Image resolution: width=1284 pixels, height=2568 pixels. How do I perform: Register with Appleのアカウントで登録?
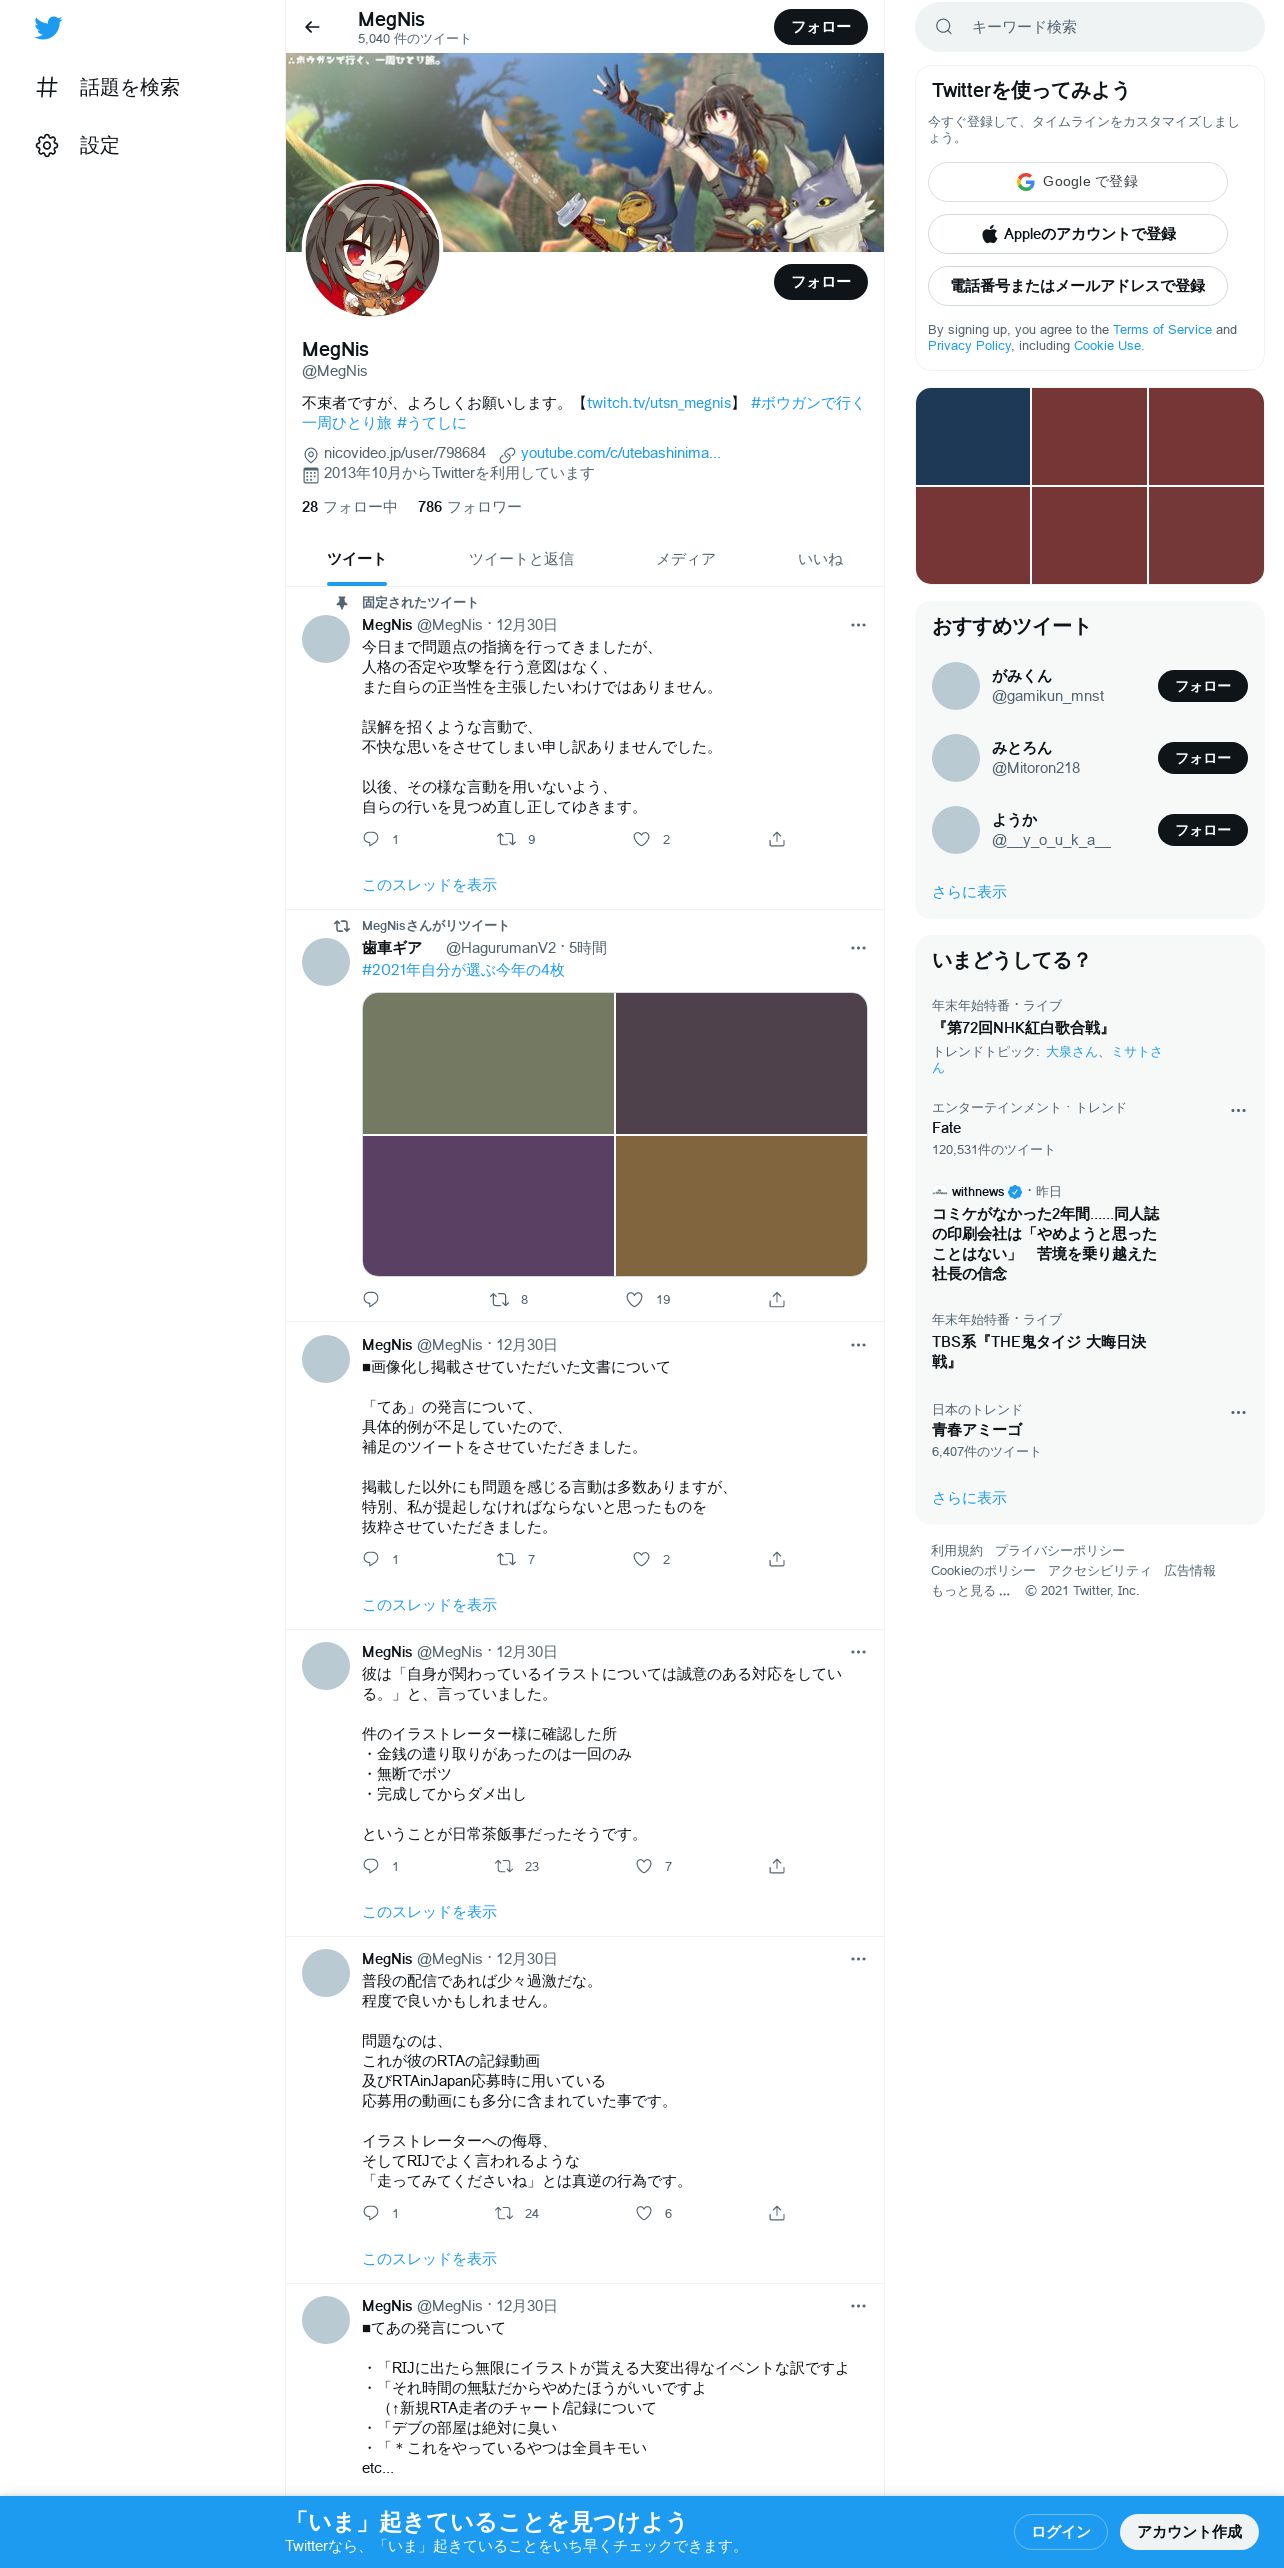1078,234
